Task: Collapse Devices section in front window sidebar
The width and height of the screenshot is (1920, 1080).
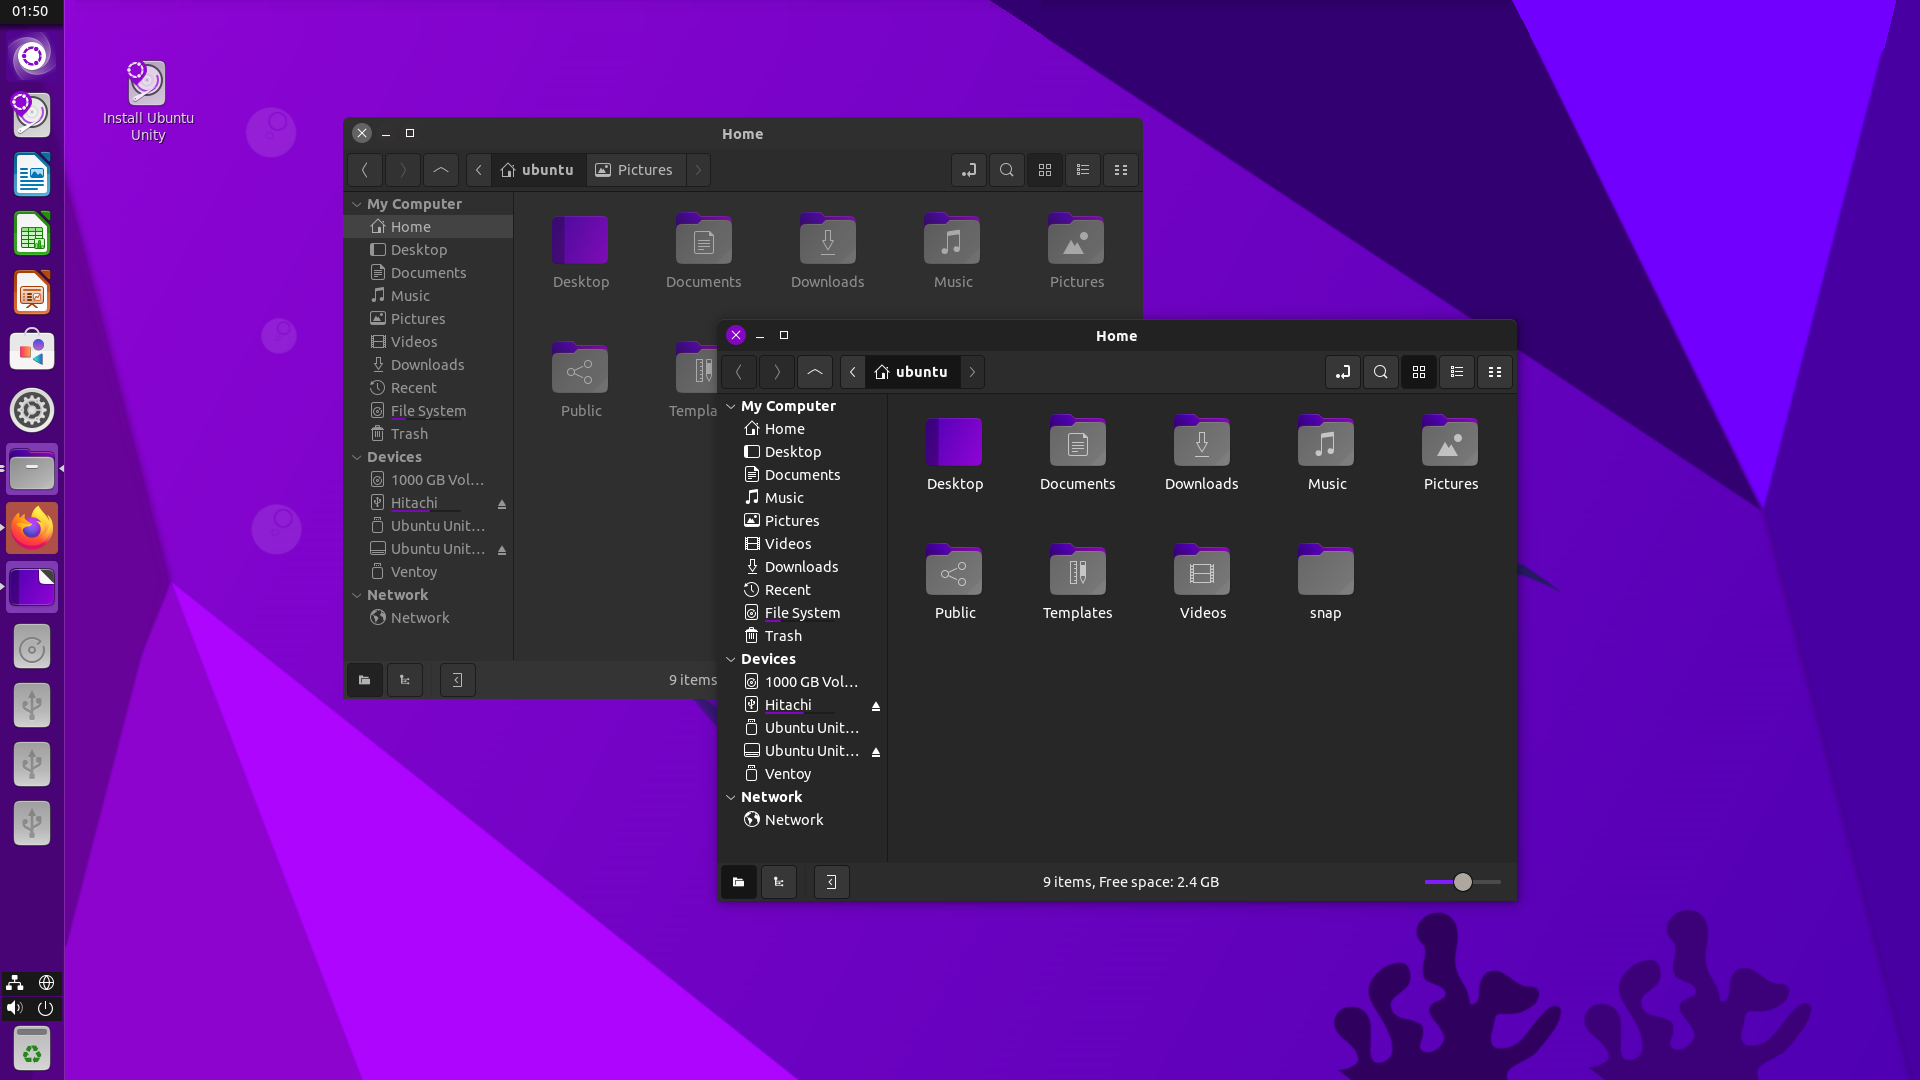Action: click(x=731, y=659)
